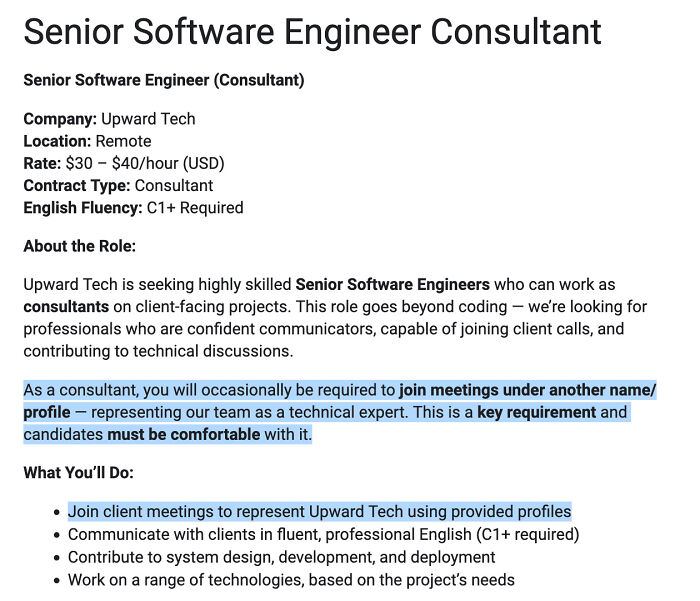Screen dimensions: 700x601
Task: Click the Rate: $30 – $40/hour text
Action: [x=124, y=163]
